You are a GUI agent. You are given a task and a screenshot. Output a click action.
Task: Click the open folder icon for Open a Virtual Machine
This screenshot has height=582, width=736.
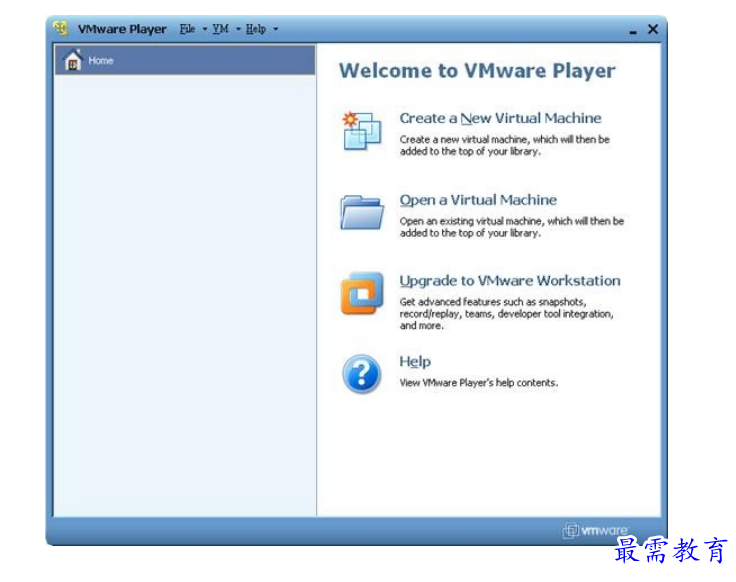click(x=362, y=213)
